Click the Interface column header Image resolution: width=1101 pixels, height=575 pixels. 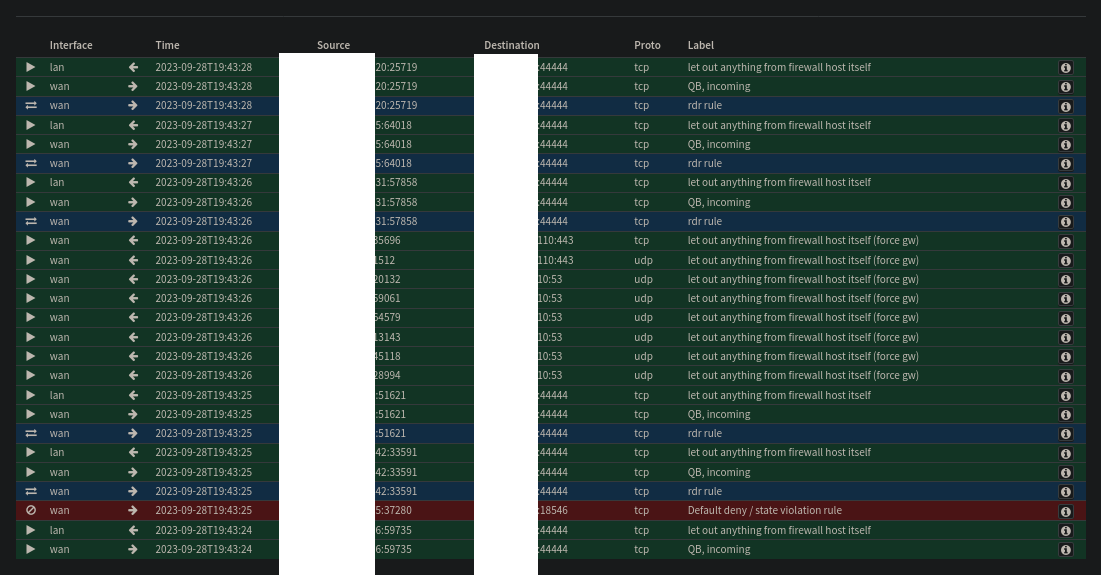[x=71, y=45]
